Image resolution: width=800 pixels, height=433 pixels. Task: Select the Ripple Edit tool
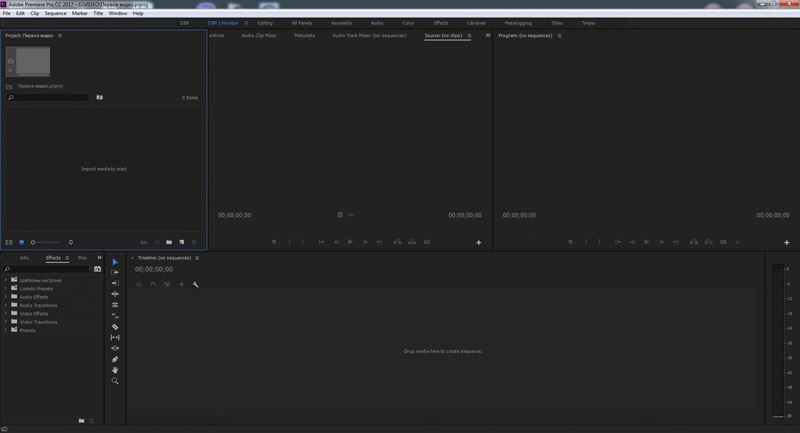point(115,294)
